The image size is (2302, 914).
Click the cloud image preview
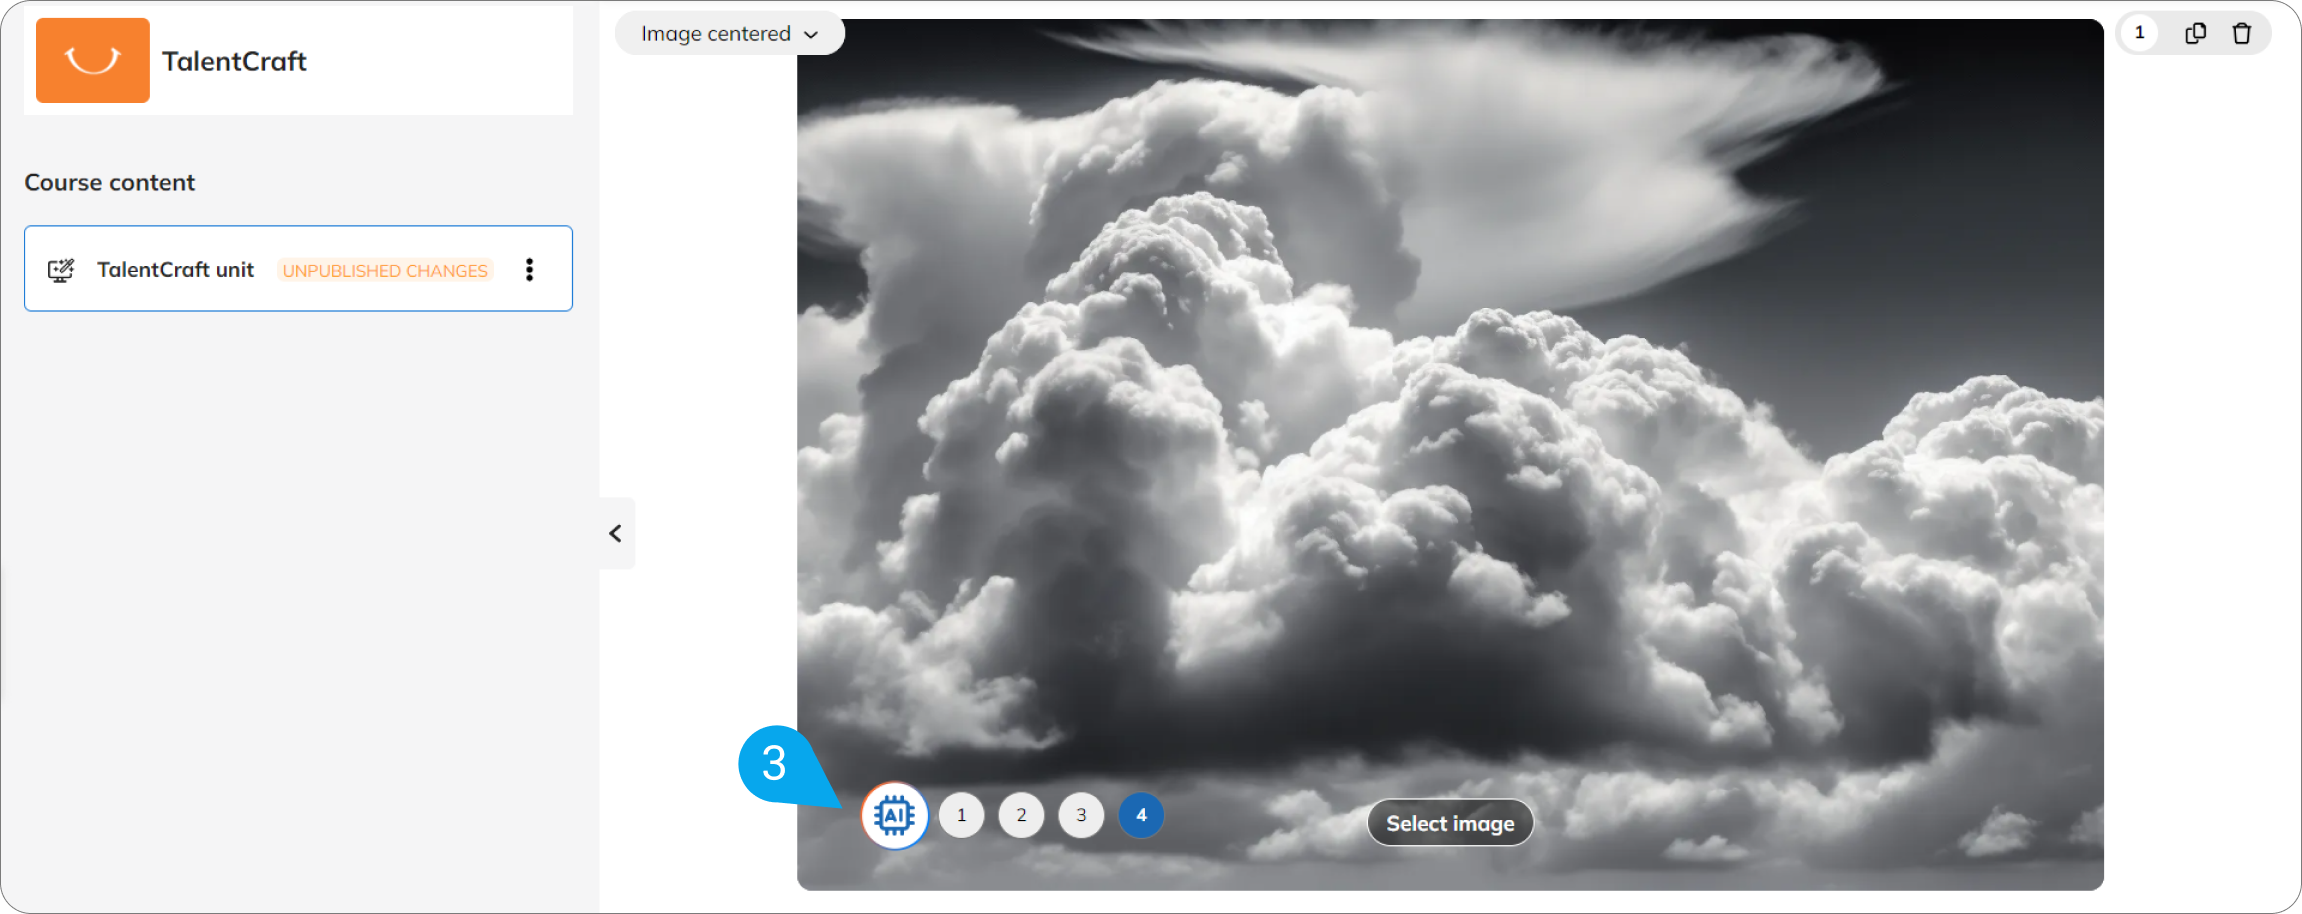[x=1450, y=454]
